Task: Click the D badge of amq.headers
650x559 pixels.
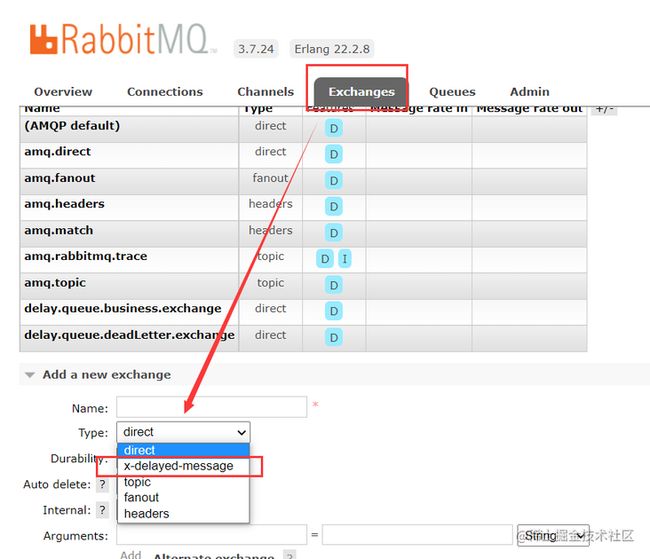Action: (x=334, y=207)
